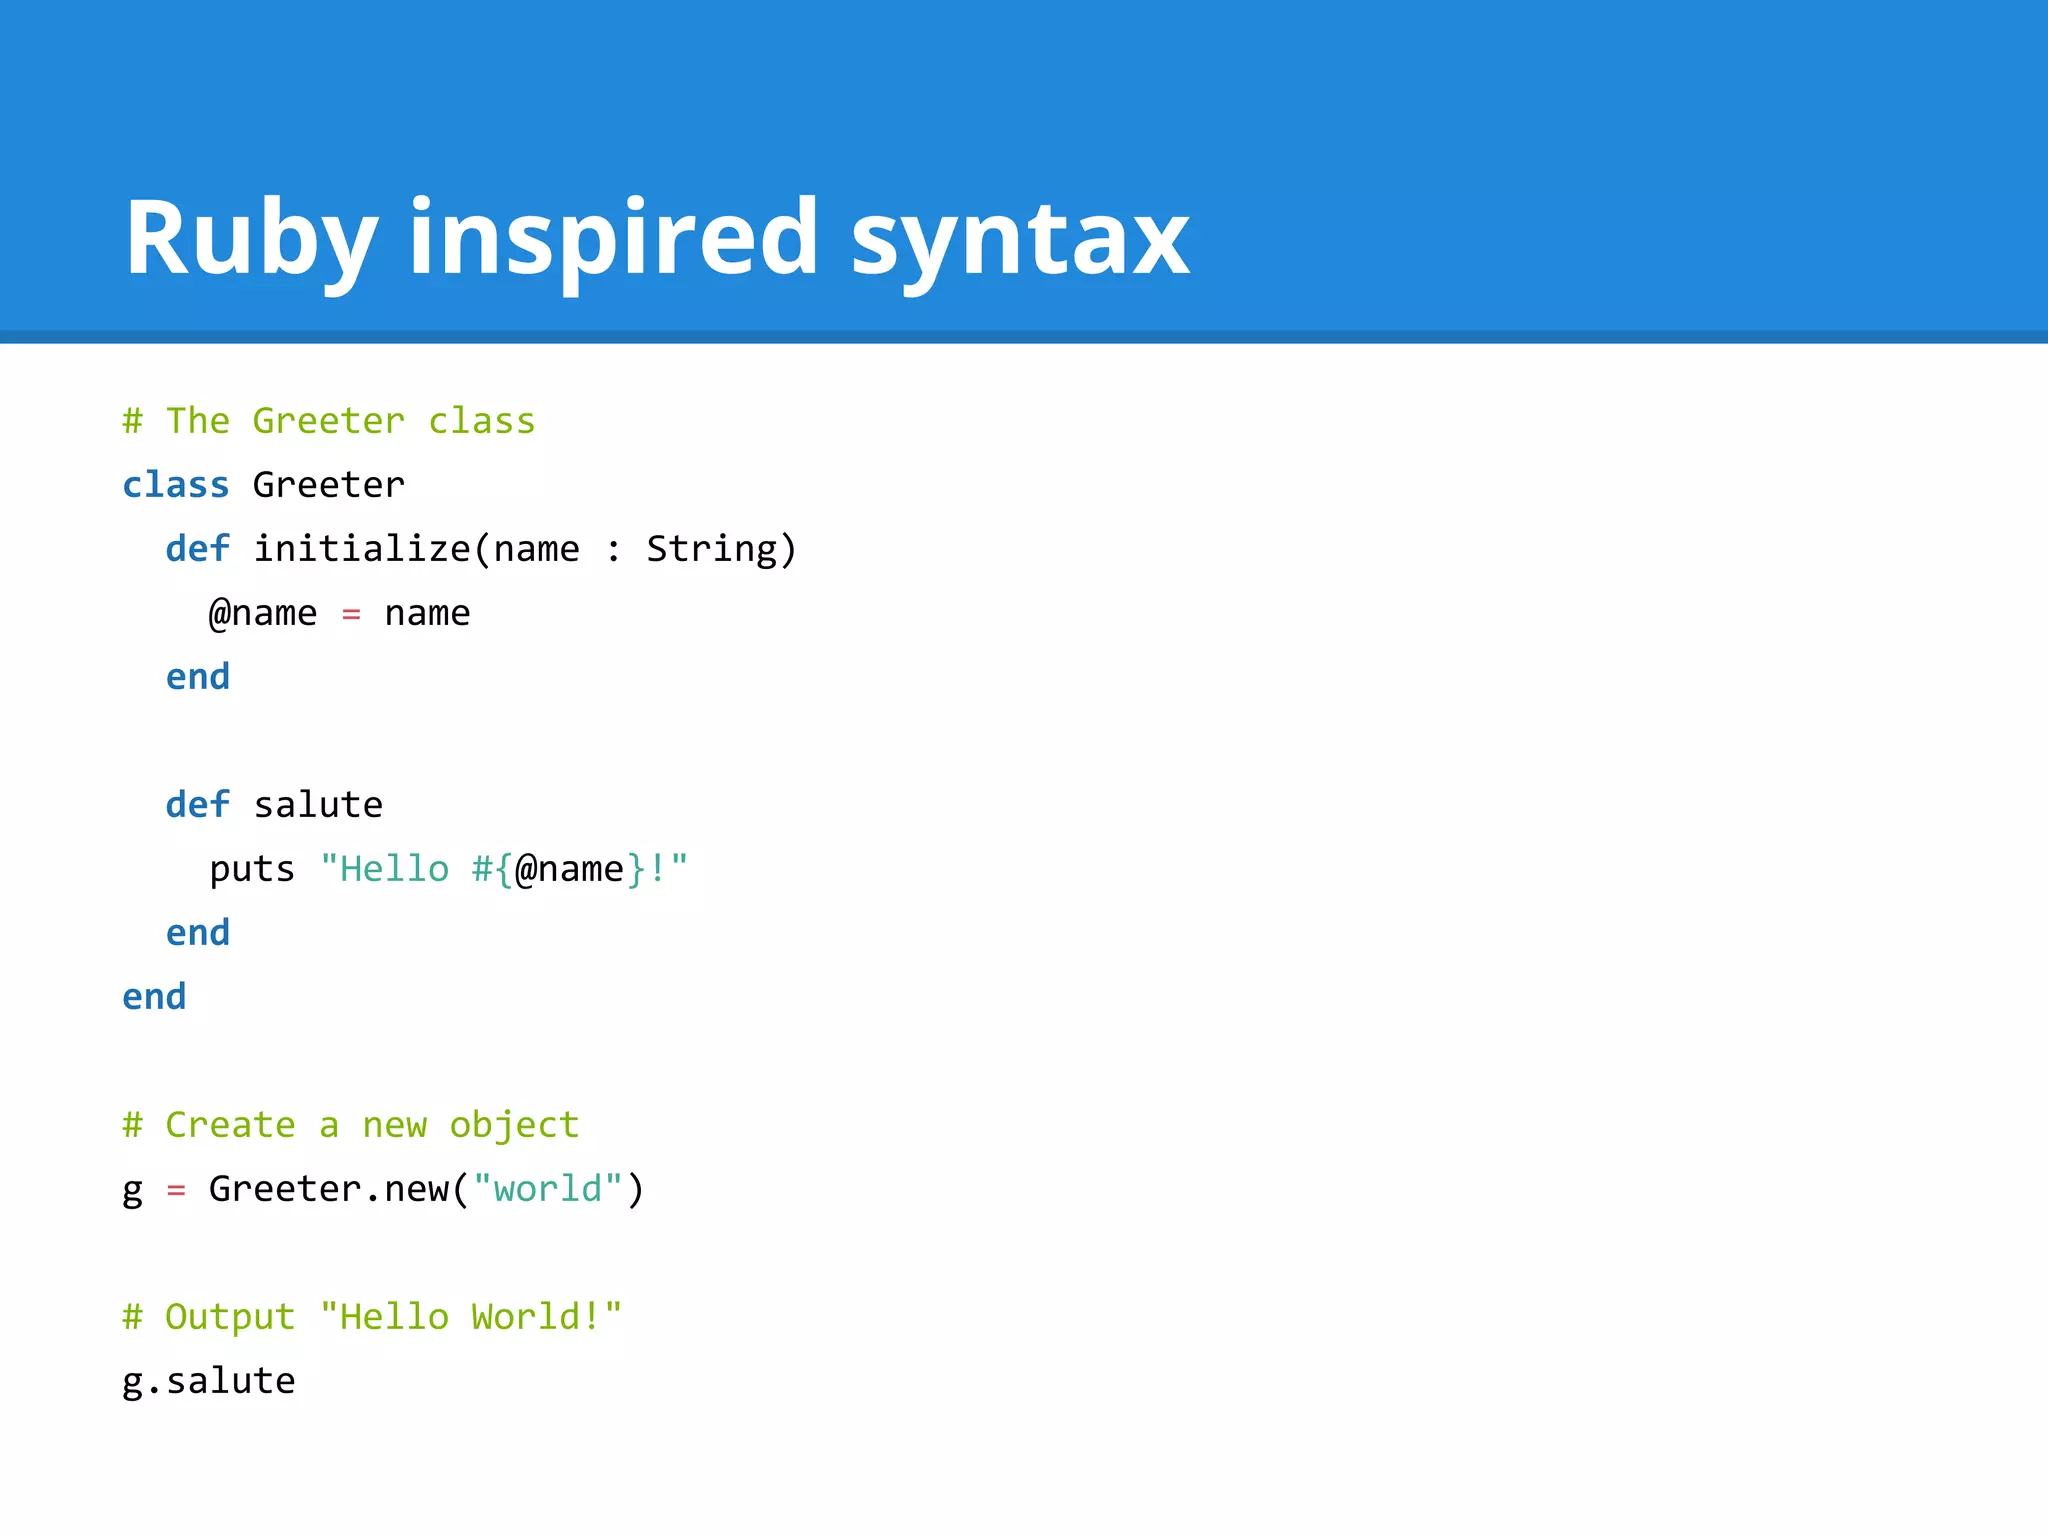Click the red equals sign after @name
Image resolution: width=2048 pixels, height=1536 pixels.
click(x=351, y=614)
